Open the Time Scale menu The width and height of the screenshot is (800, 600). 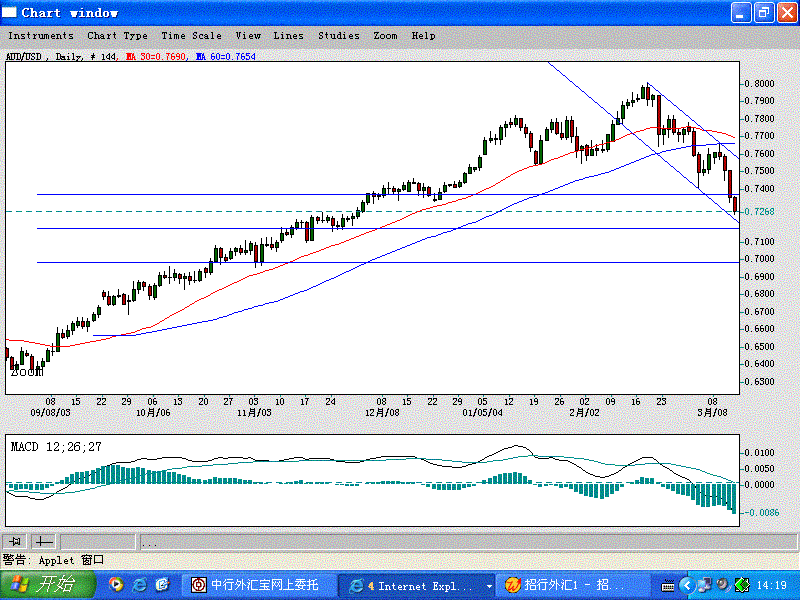191,36
